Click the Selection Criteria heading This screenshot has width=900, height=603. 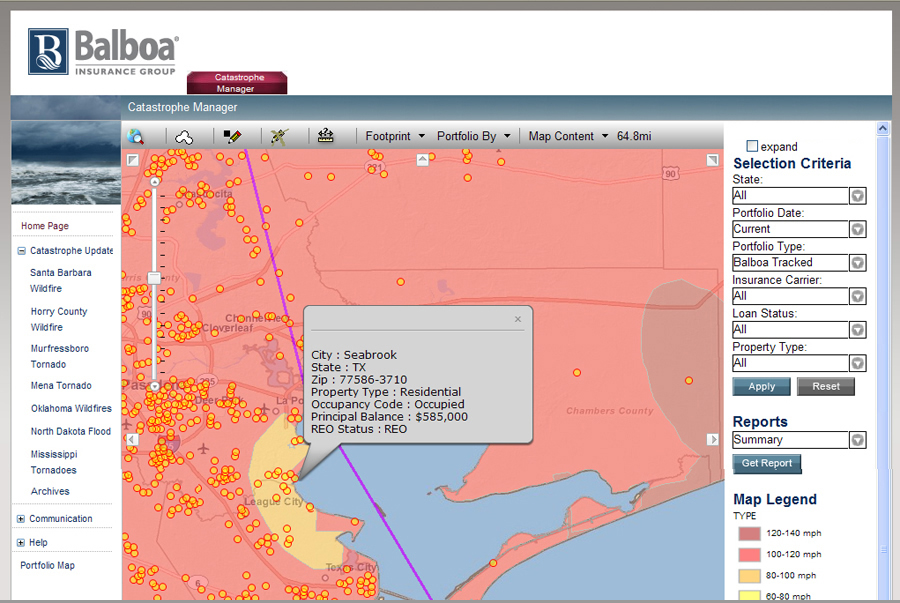pos(792,164)
